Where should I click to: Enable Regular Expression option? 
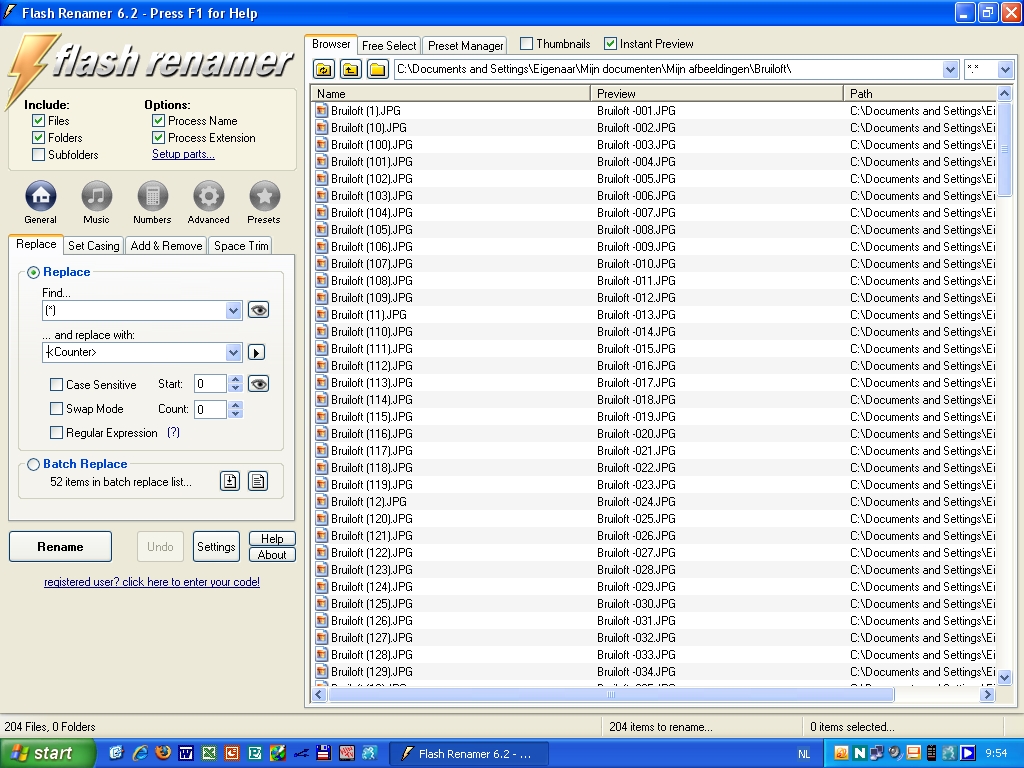point(57,433)
